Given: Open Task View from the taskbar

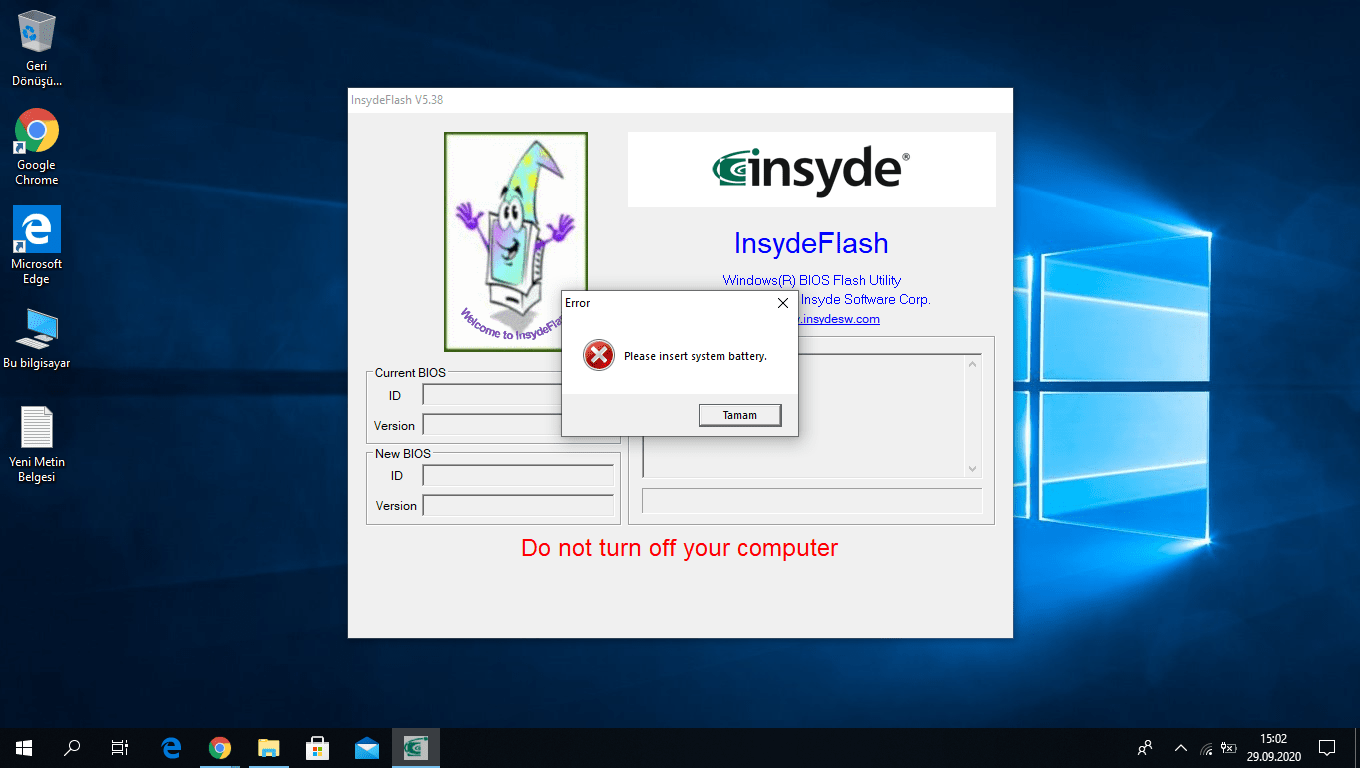Looking at the screenshot, I should (120, 748).
